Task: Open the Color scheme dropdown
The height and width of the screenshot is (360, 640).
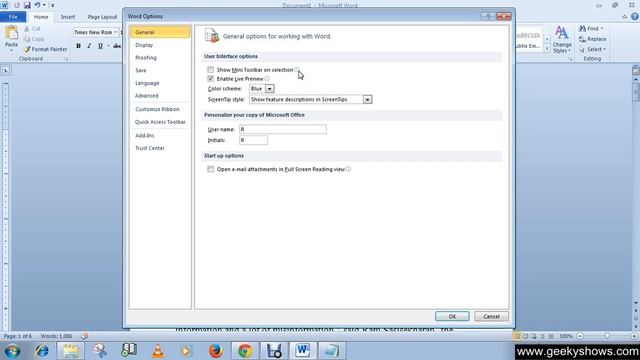Action: coord(269,89)
